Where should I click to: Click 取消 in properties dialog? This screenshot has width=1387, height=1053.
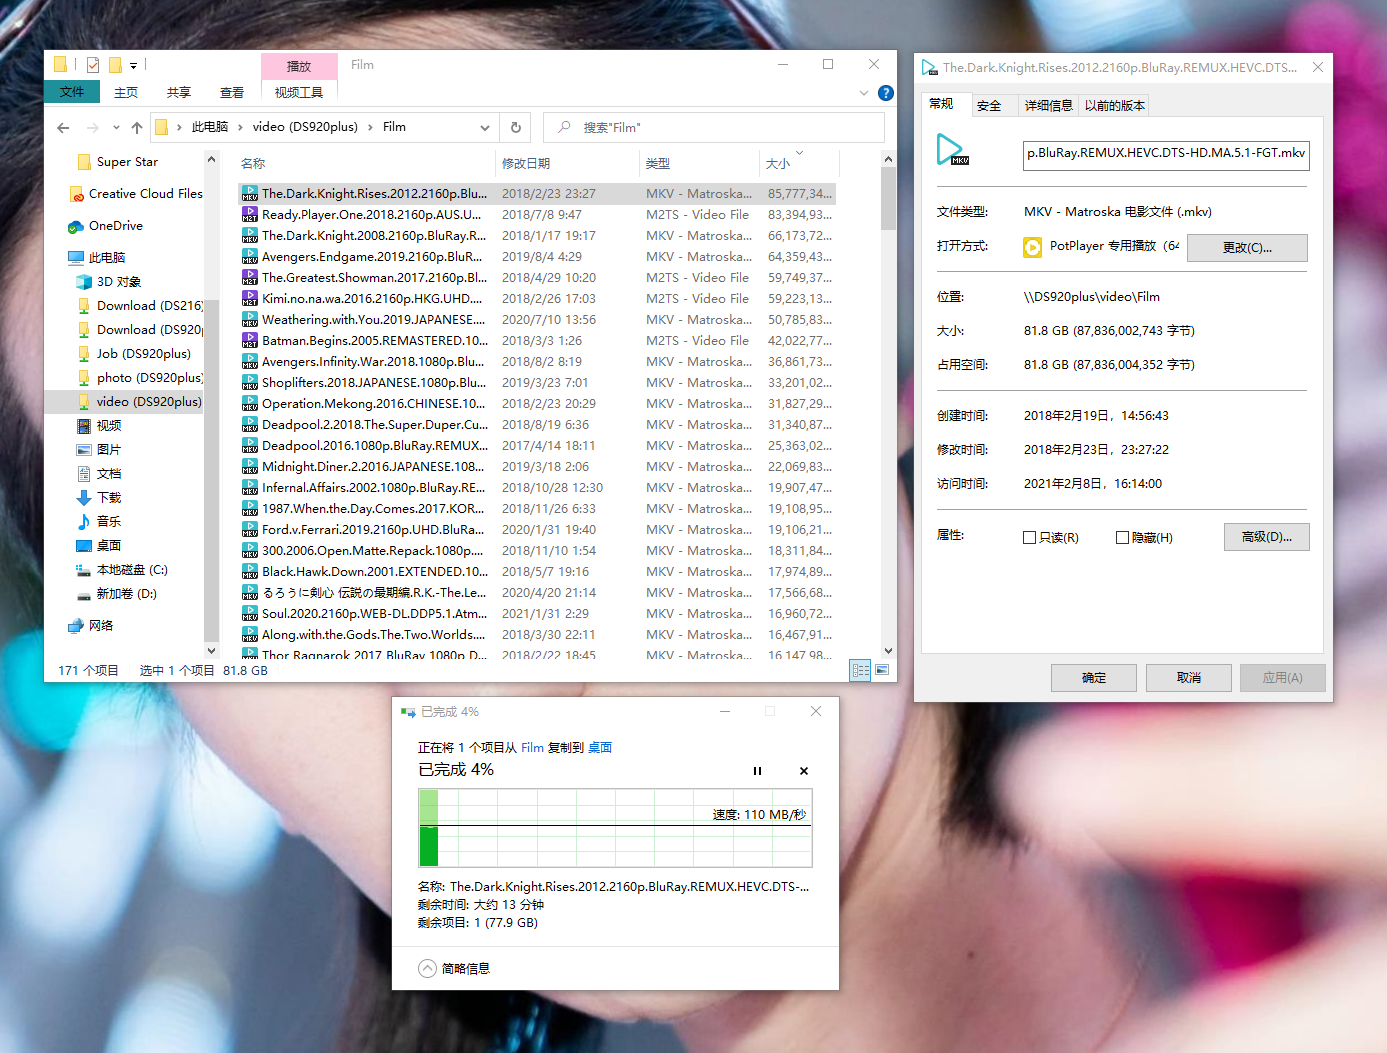1188,678
